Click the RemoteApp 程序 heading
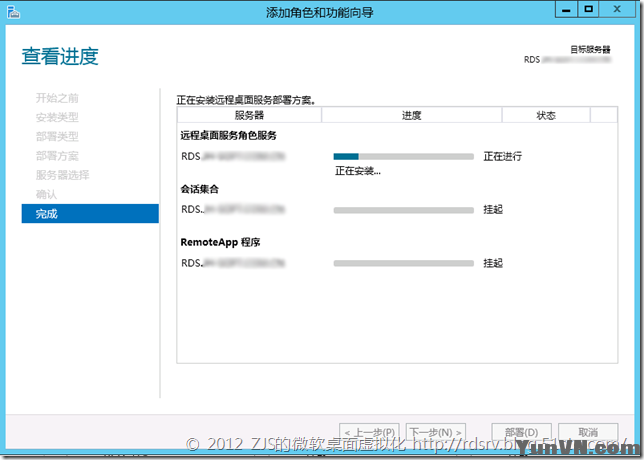 tap(220, 242)
